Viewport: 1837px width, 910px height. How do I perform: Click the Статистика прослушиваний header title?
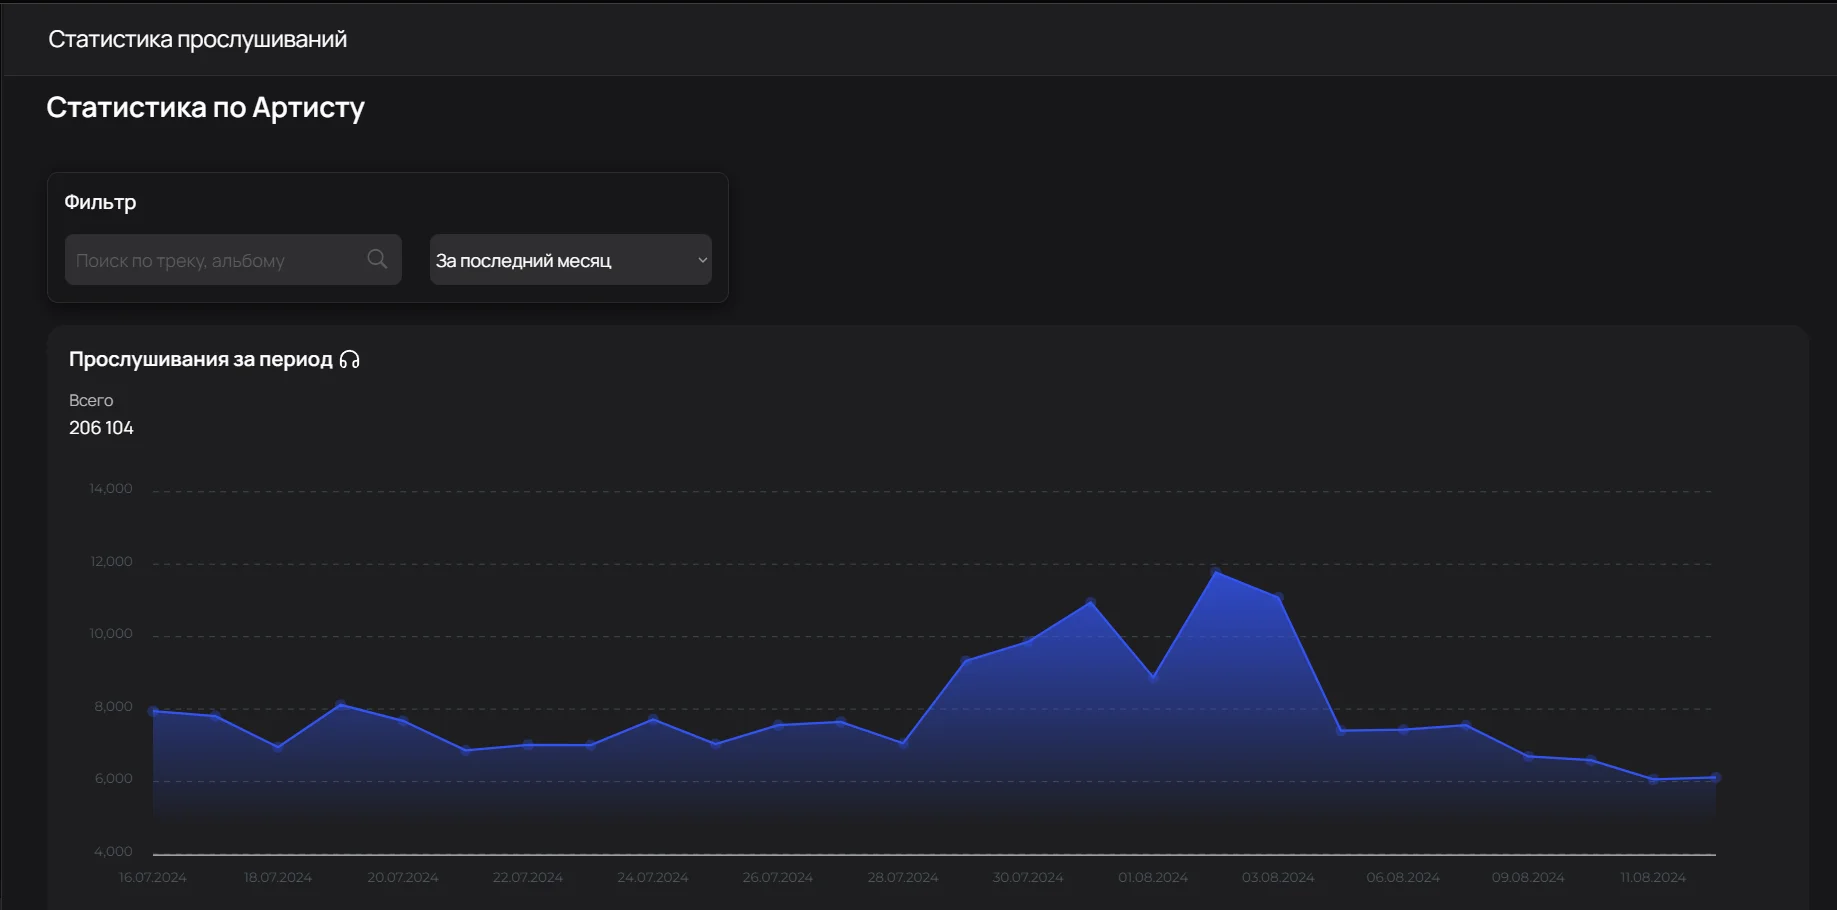click(197, 39)
